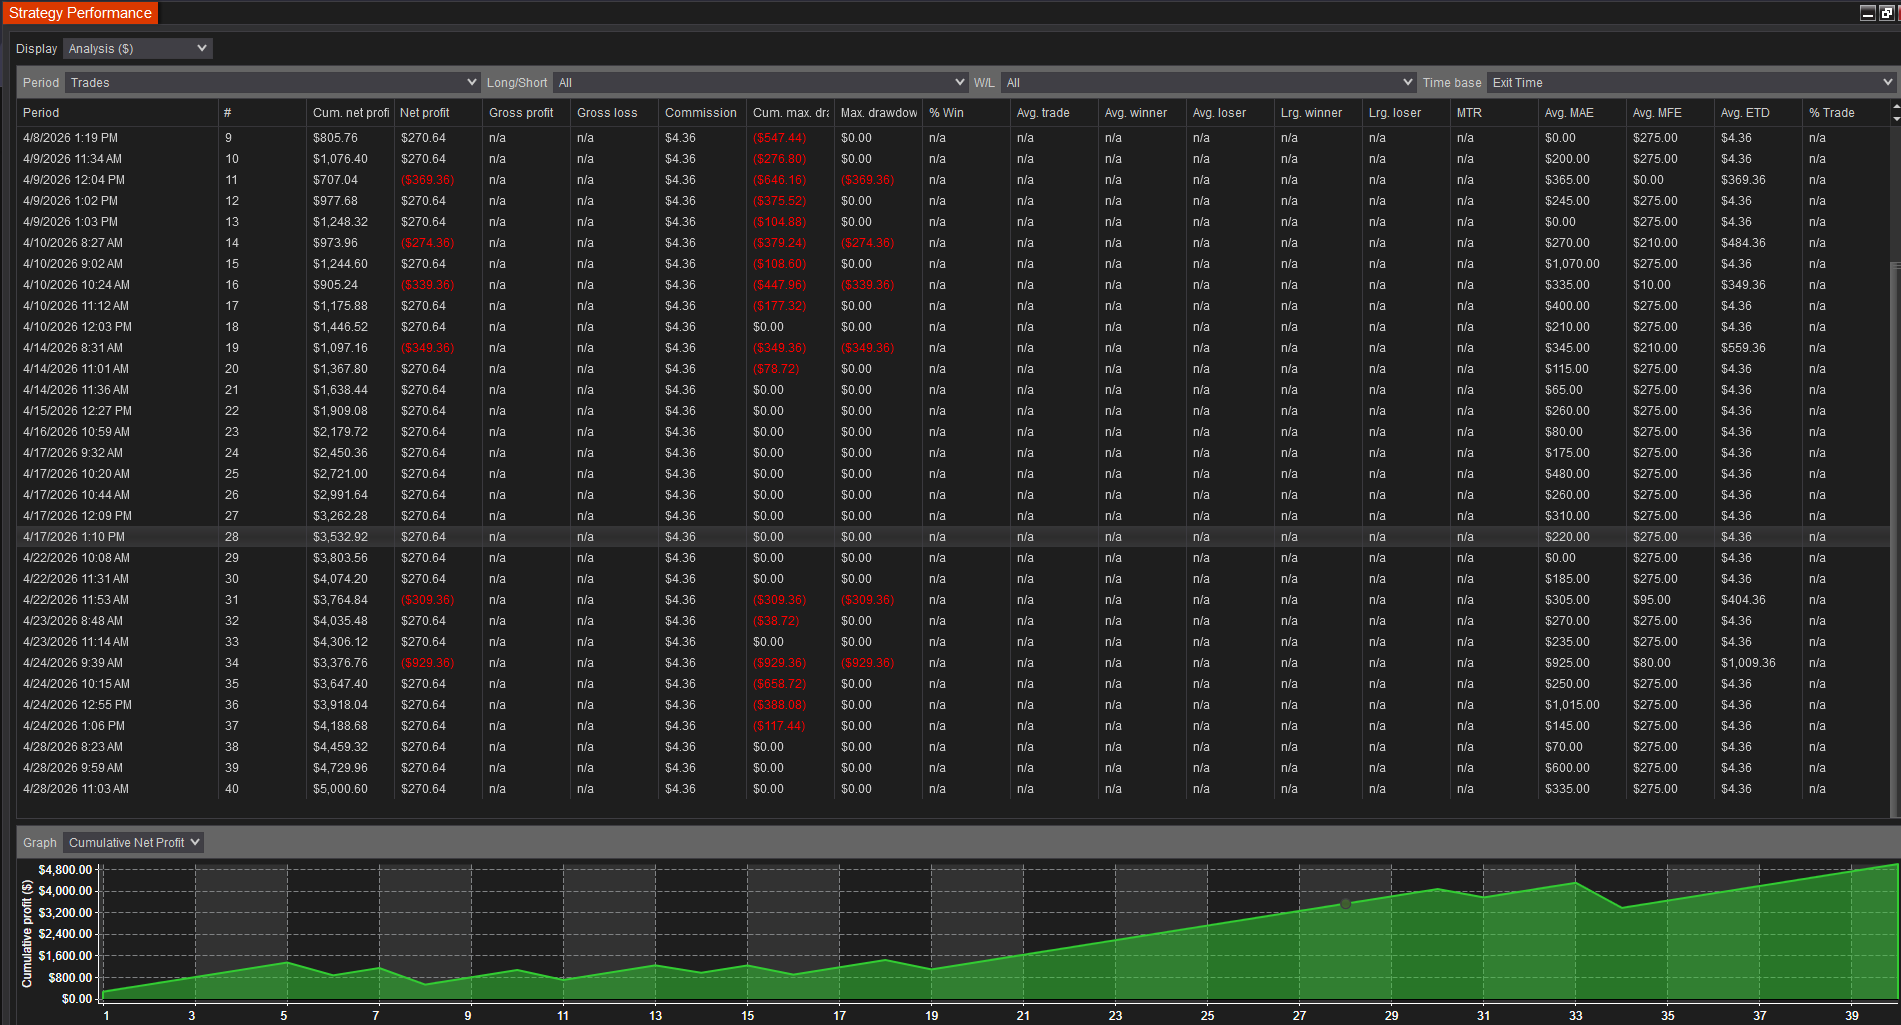Sort by Avg. MAE column header

point(1582,113)
